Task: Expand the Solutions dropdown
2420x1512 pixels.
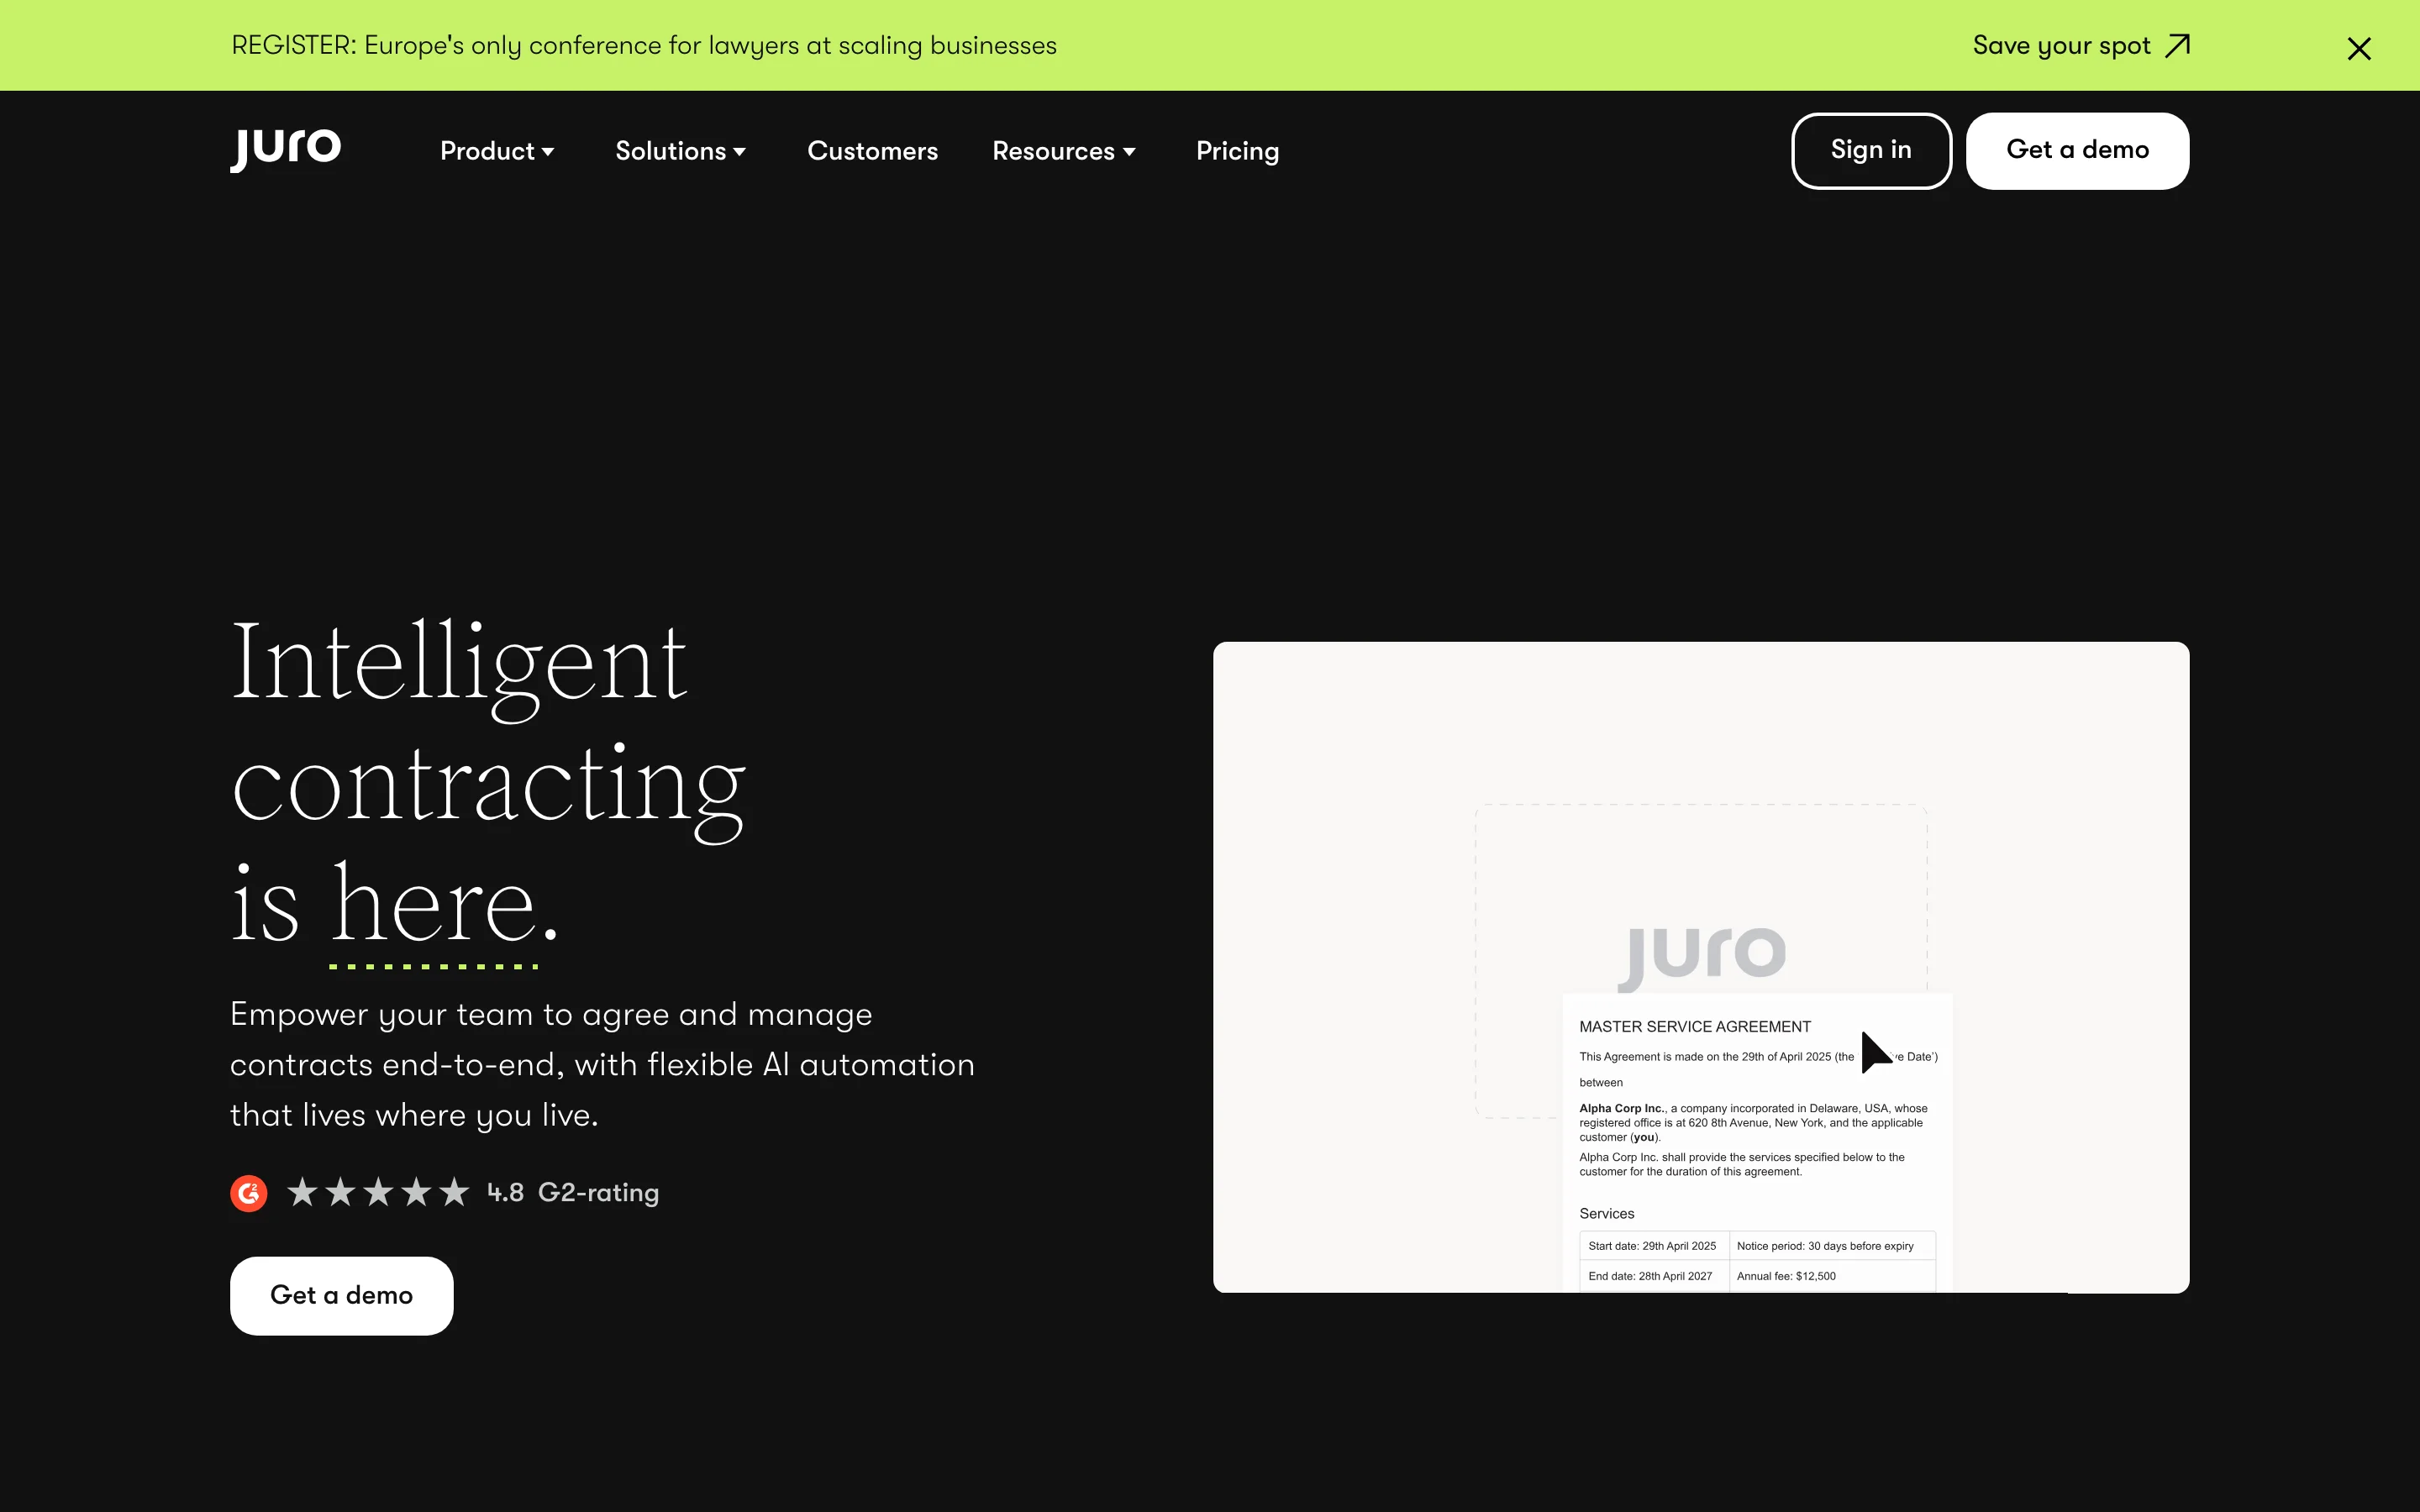Action: pos(680,151)
